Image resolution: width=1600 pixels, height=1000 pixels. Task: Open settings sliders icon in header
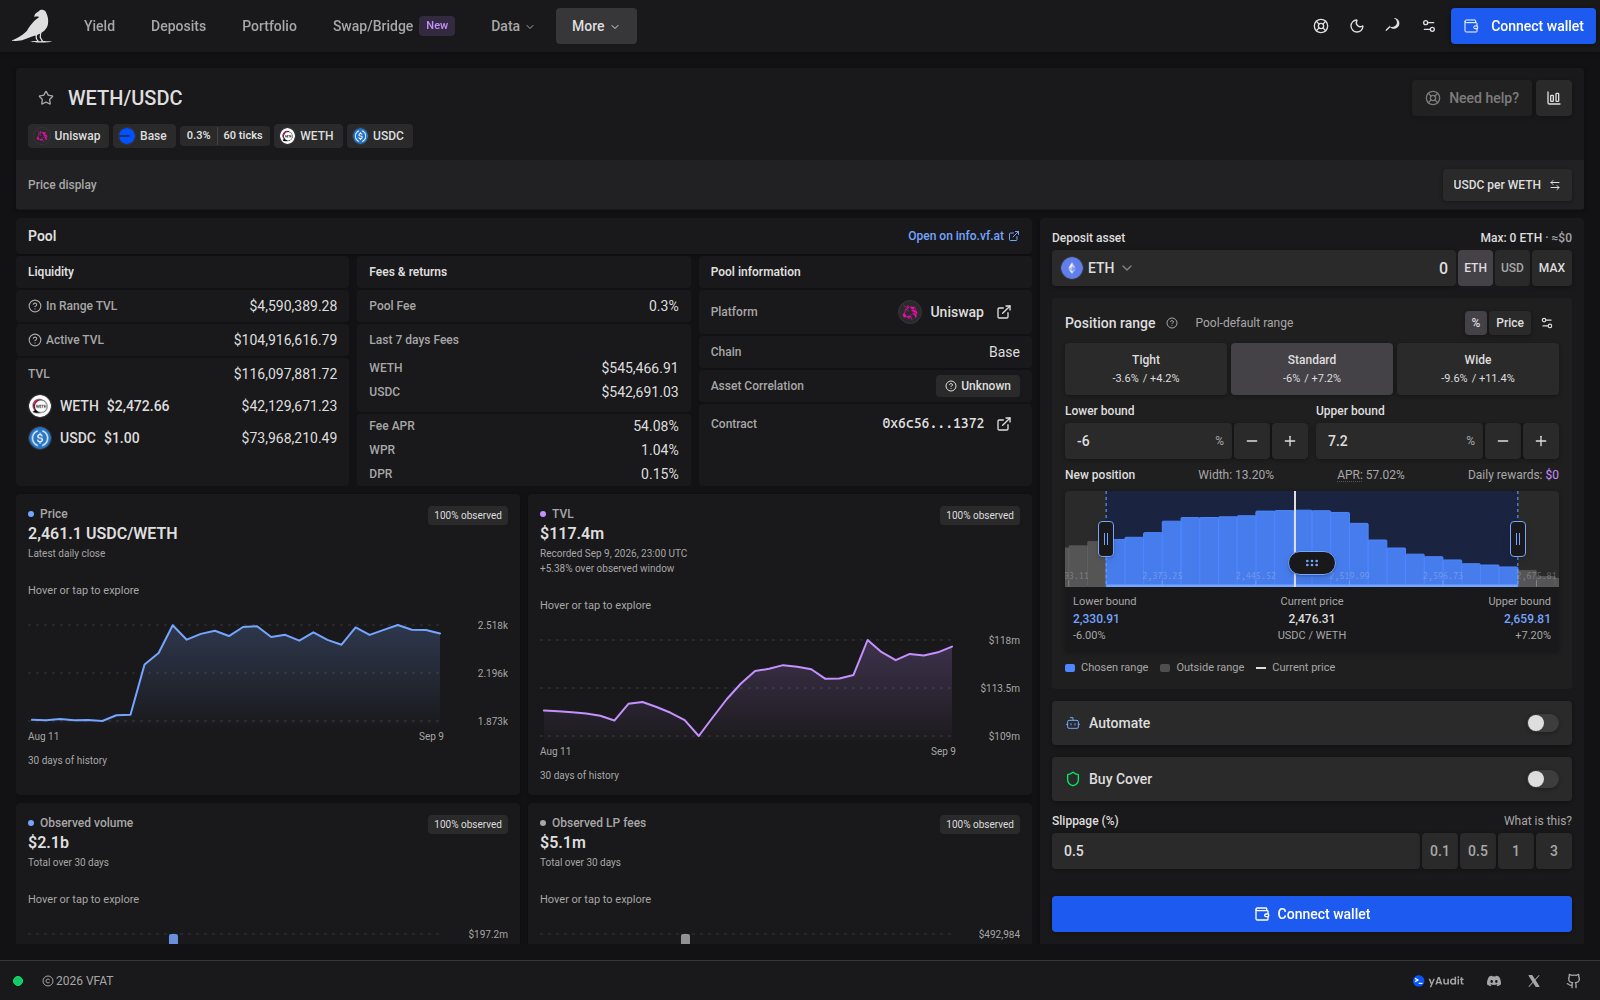(x=1429, y=26)
